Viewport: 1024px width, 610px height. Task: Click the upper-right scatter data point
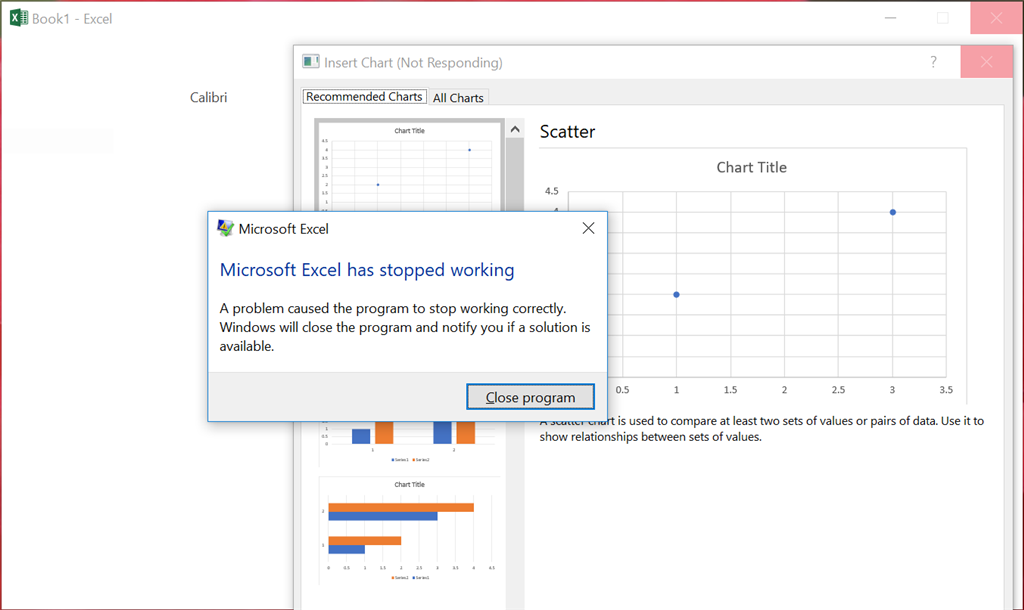[x=893, y=212]
